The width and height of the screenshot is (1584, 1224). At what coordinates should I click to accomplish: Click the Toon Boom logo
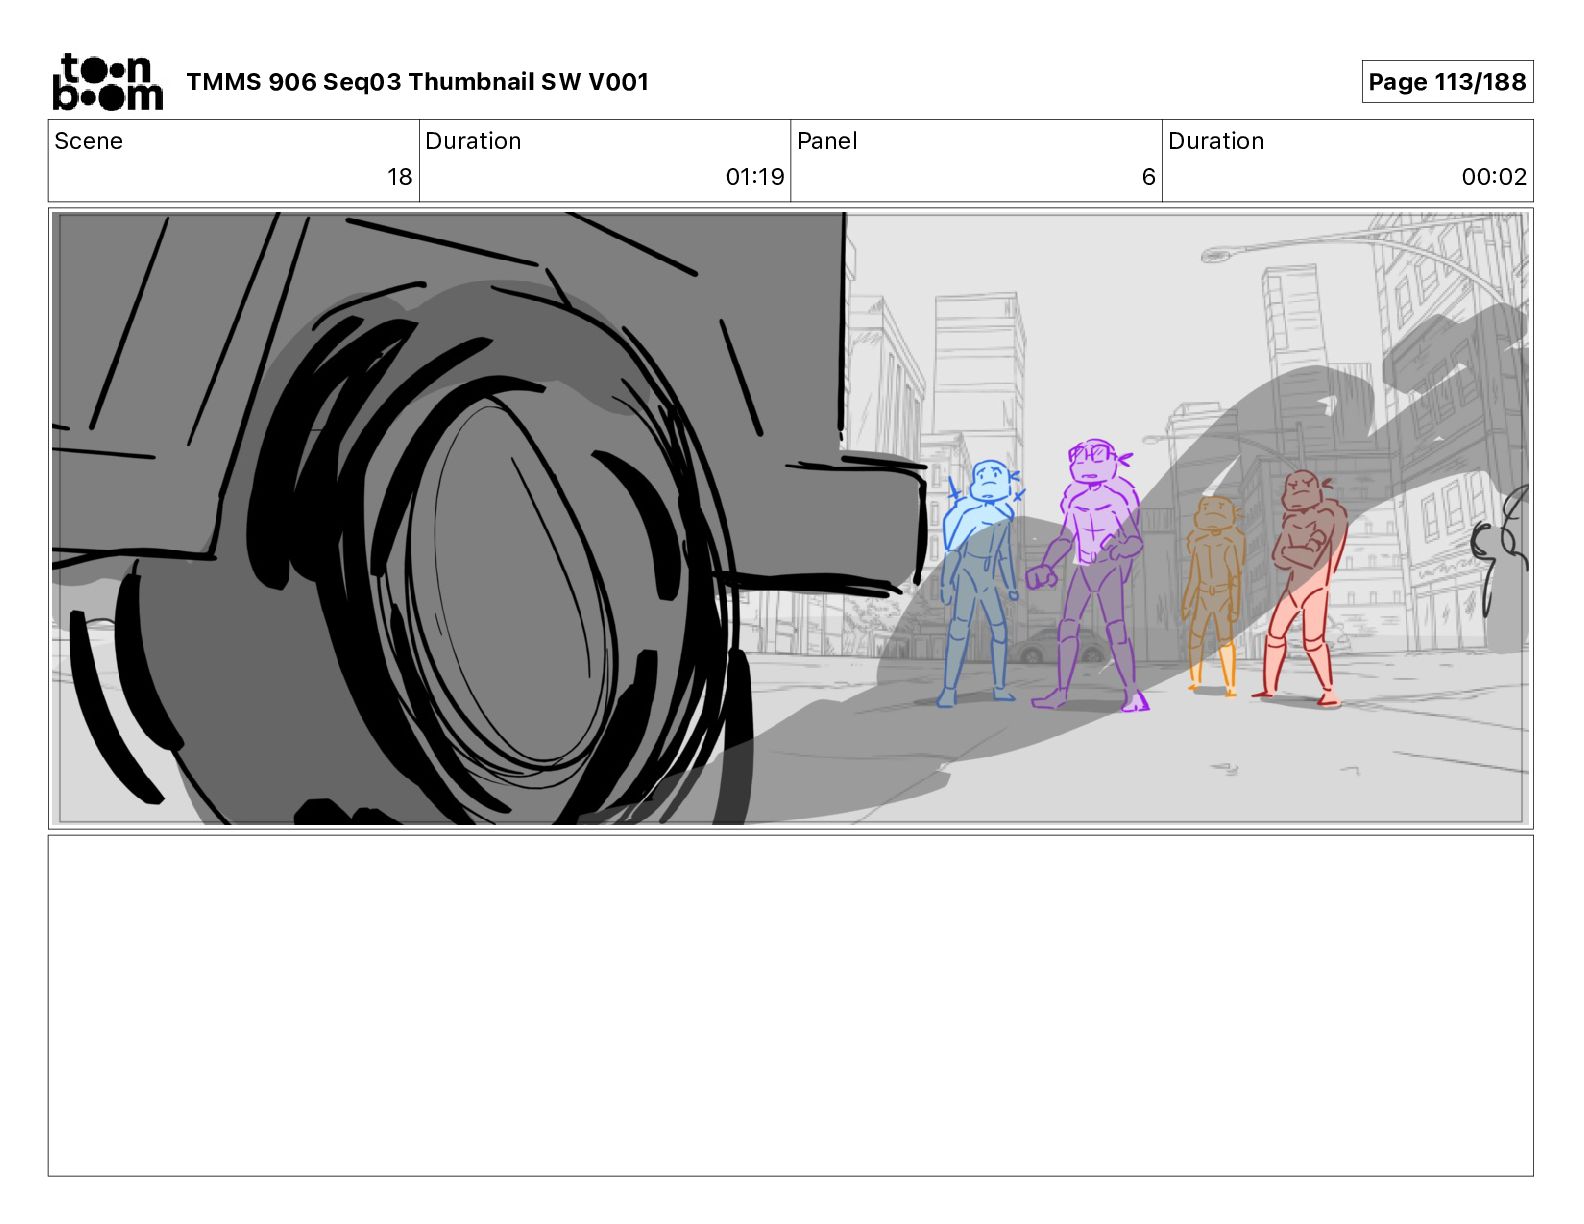(107, 82)
